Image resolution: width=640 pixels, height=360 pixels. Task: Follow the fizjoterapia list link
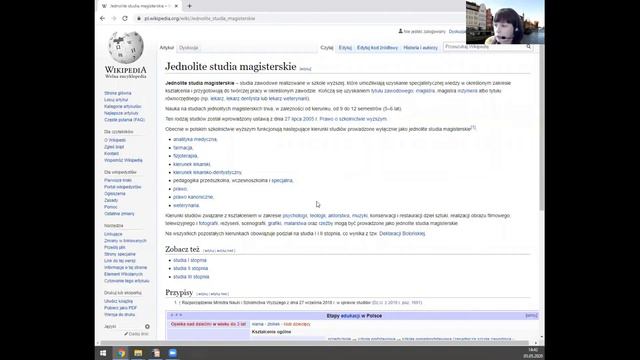tap(185, 156)
